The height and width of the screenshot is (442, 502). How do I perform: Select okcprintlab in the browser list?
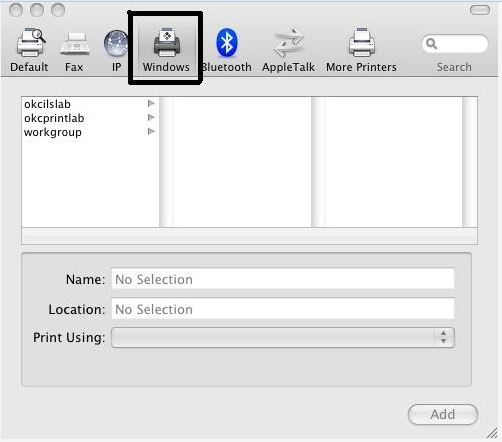54,118
